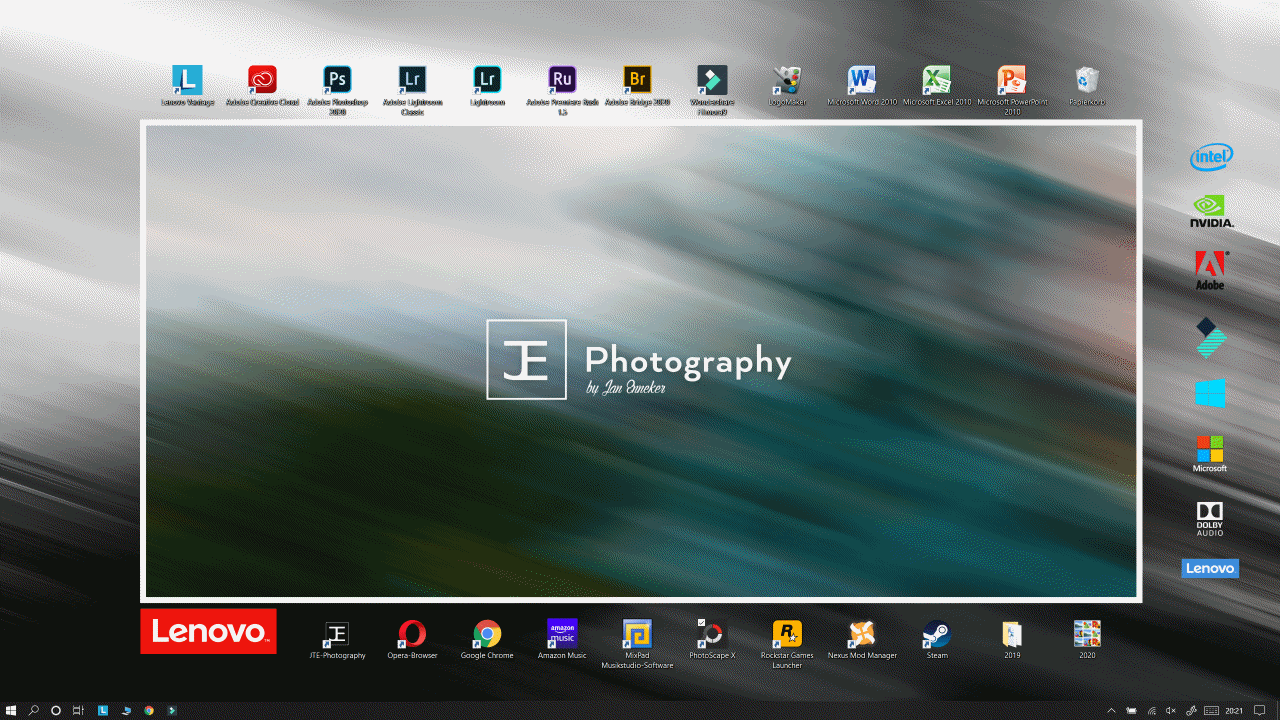Select the Rockstar Games Launcher icon
Image resolution: width=1280 pixels, height=720 pixels.
(x=787, y=644)
